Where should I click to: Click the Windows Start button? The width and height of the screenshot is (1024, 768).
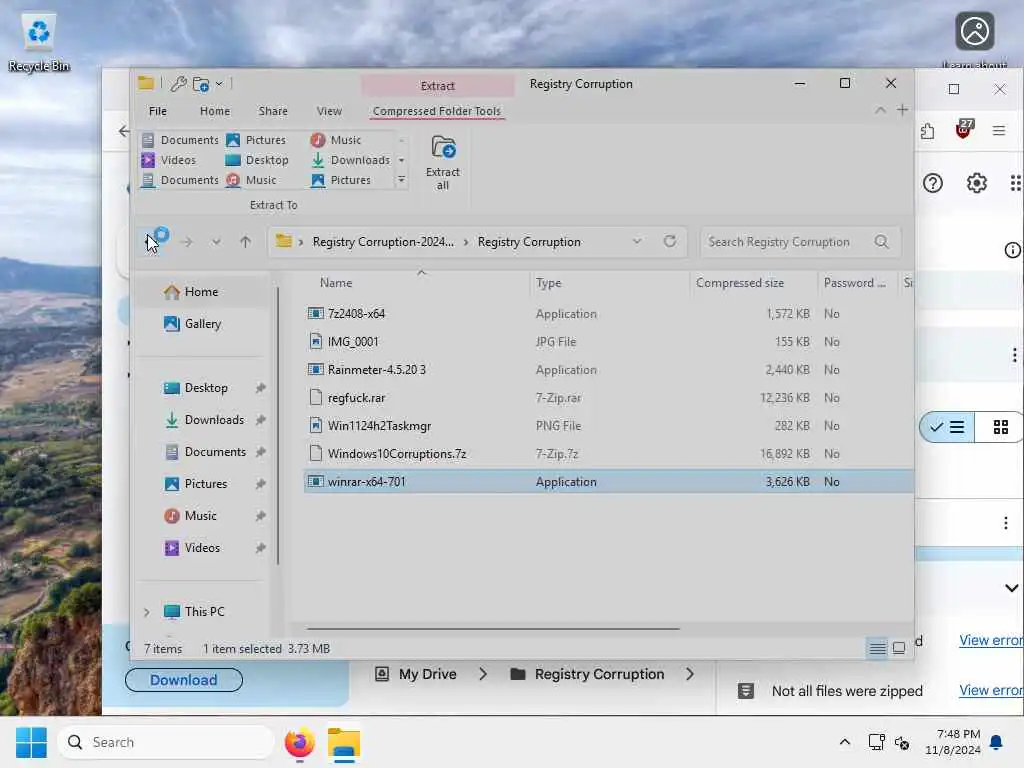(31, 743)
